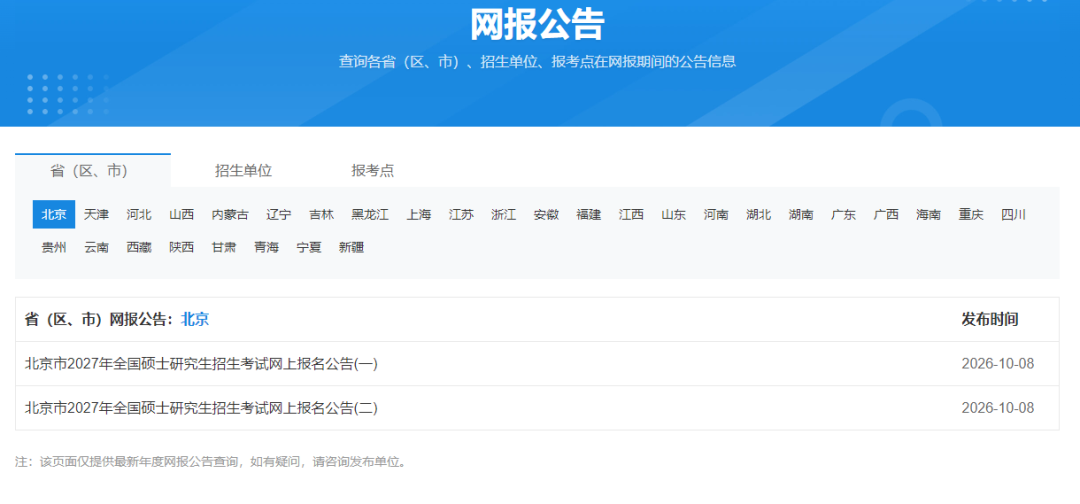1080x504 pixels.
Task: Choose 天津 from the province list
Action: pos(96,215)
